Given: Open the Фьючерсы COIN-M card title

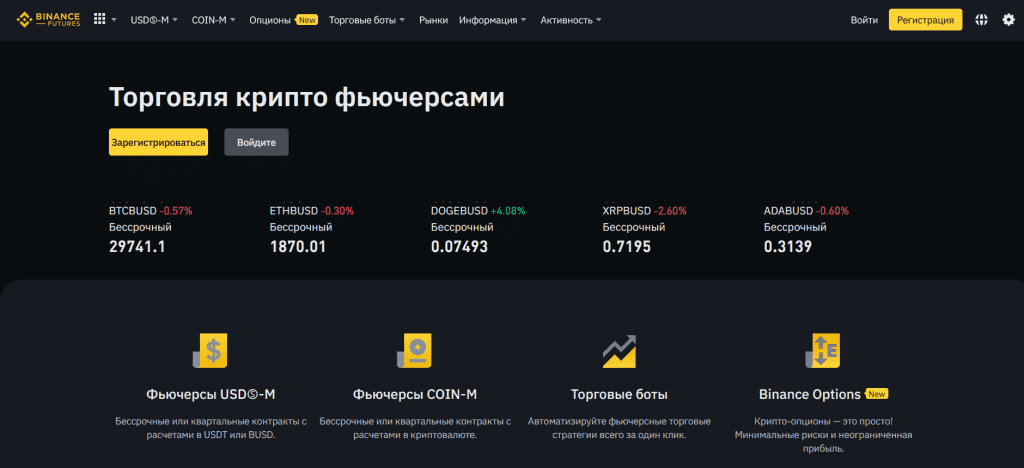Looking at the screenshot, I should [415, 395].
